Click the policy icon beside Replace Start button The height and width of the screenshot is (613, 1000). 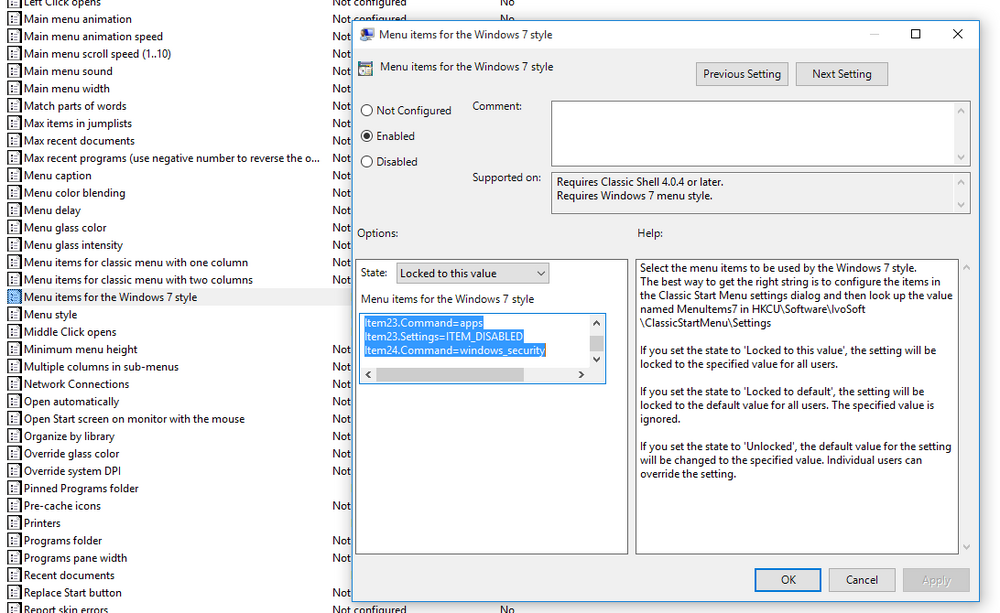[14, 593]
